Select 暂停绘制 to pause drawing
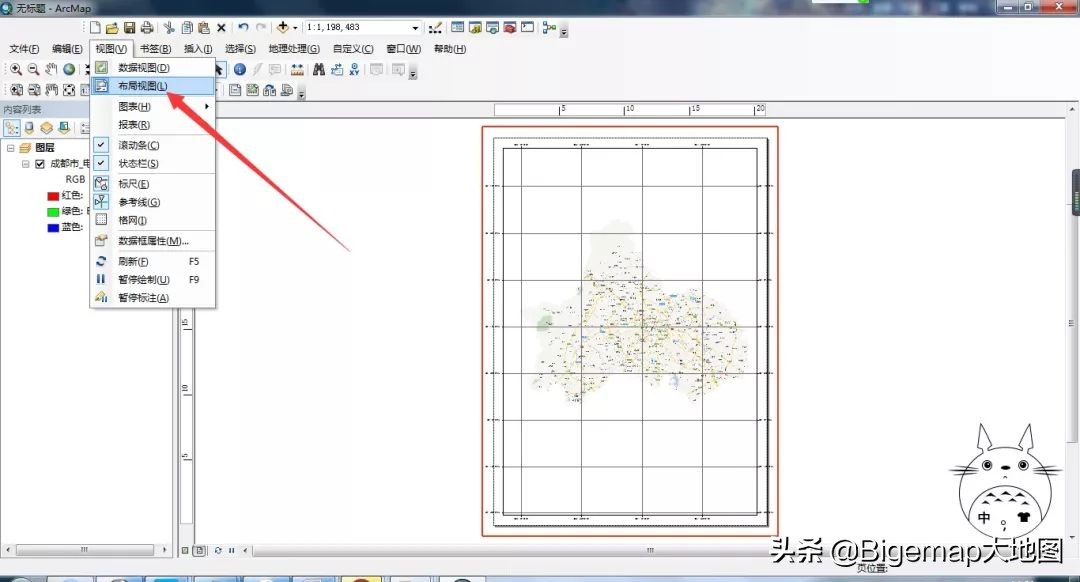 coord(140,279)
